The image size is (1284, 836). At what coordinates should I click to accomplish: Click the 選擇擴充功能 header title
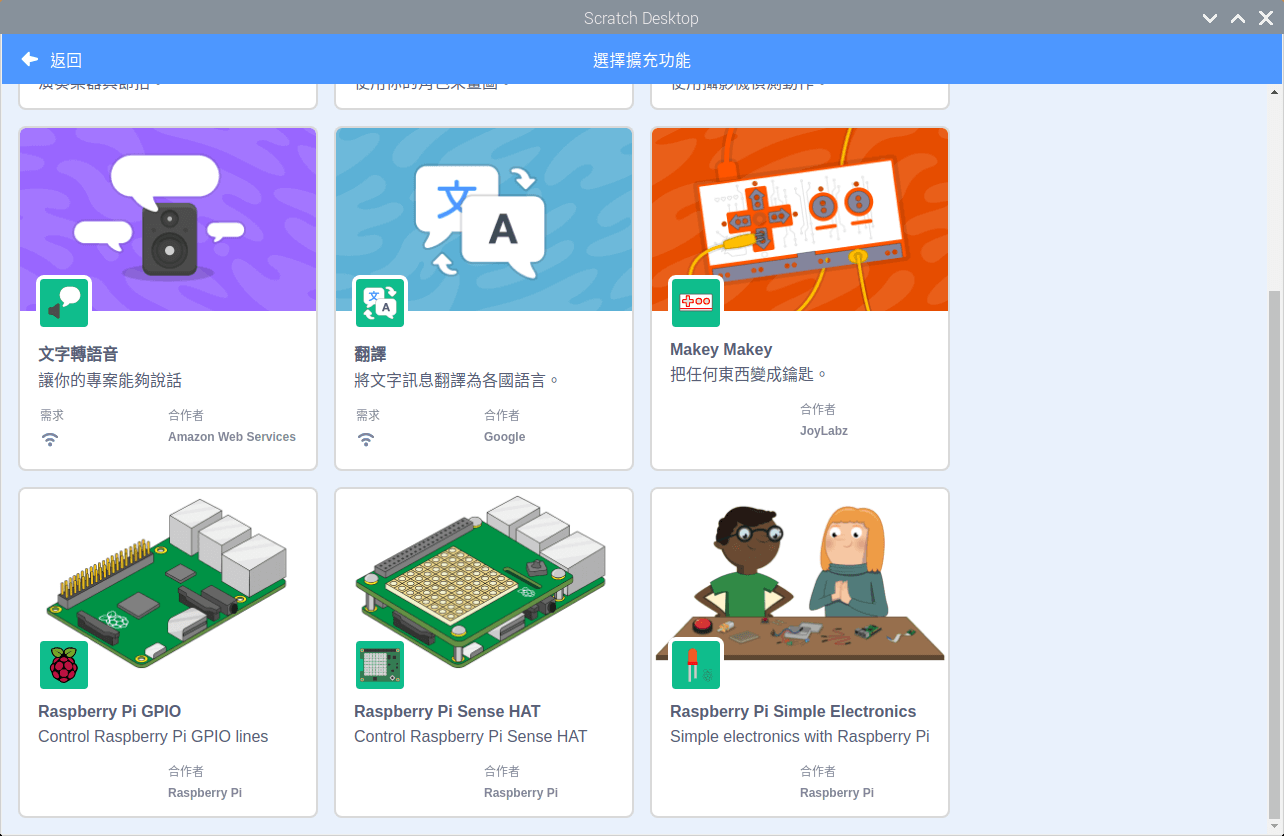point(642,61)
